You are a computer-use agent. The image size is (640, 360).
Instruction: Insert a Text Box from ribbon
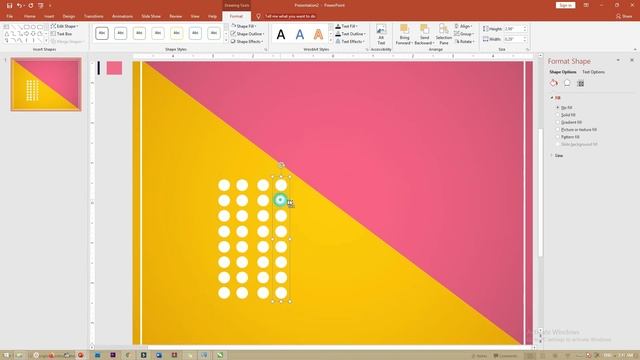(x=62, y=34)
